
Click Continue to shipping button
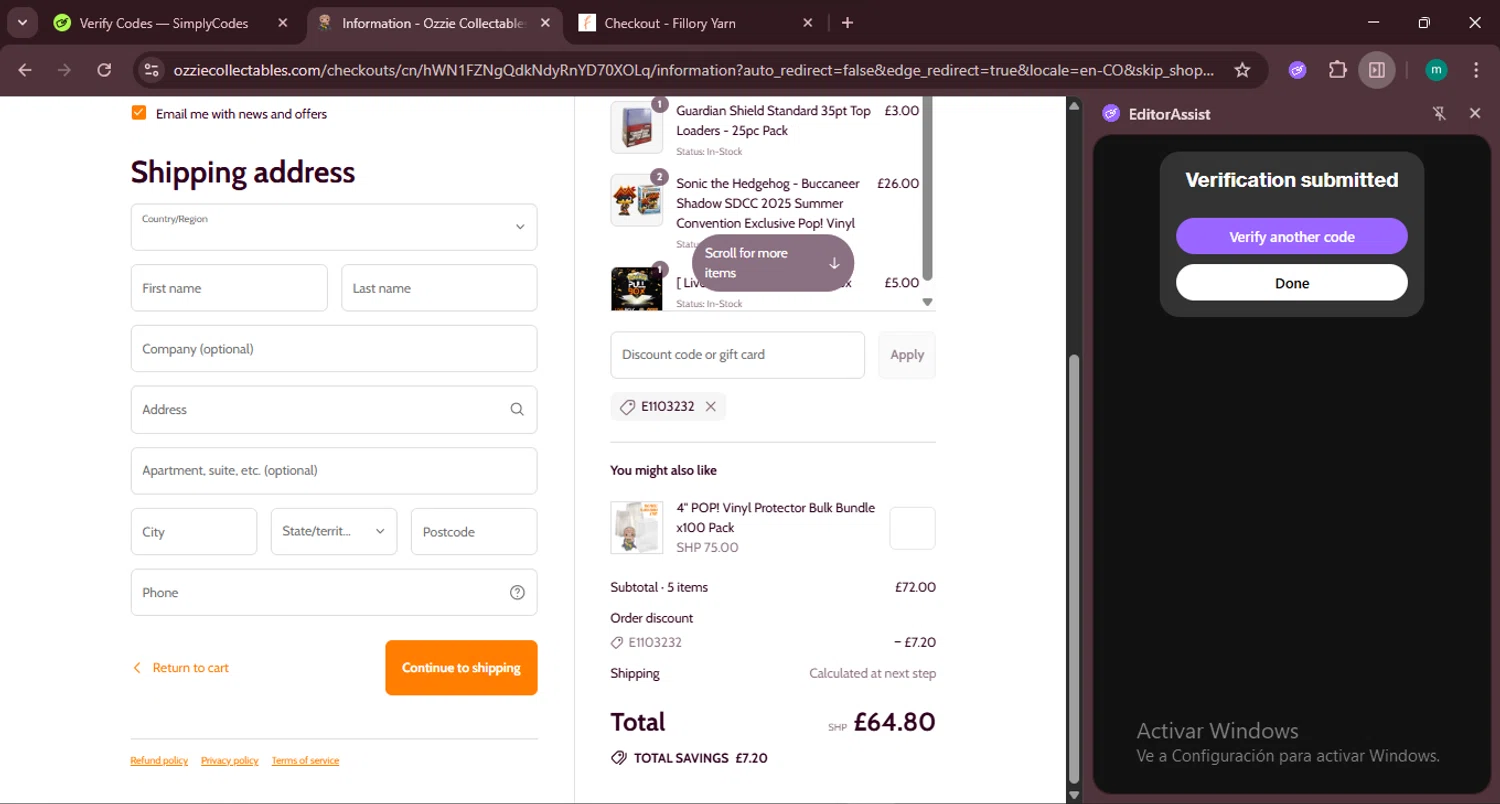point(461,668)
